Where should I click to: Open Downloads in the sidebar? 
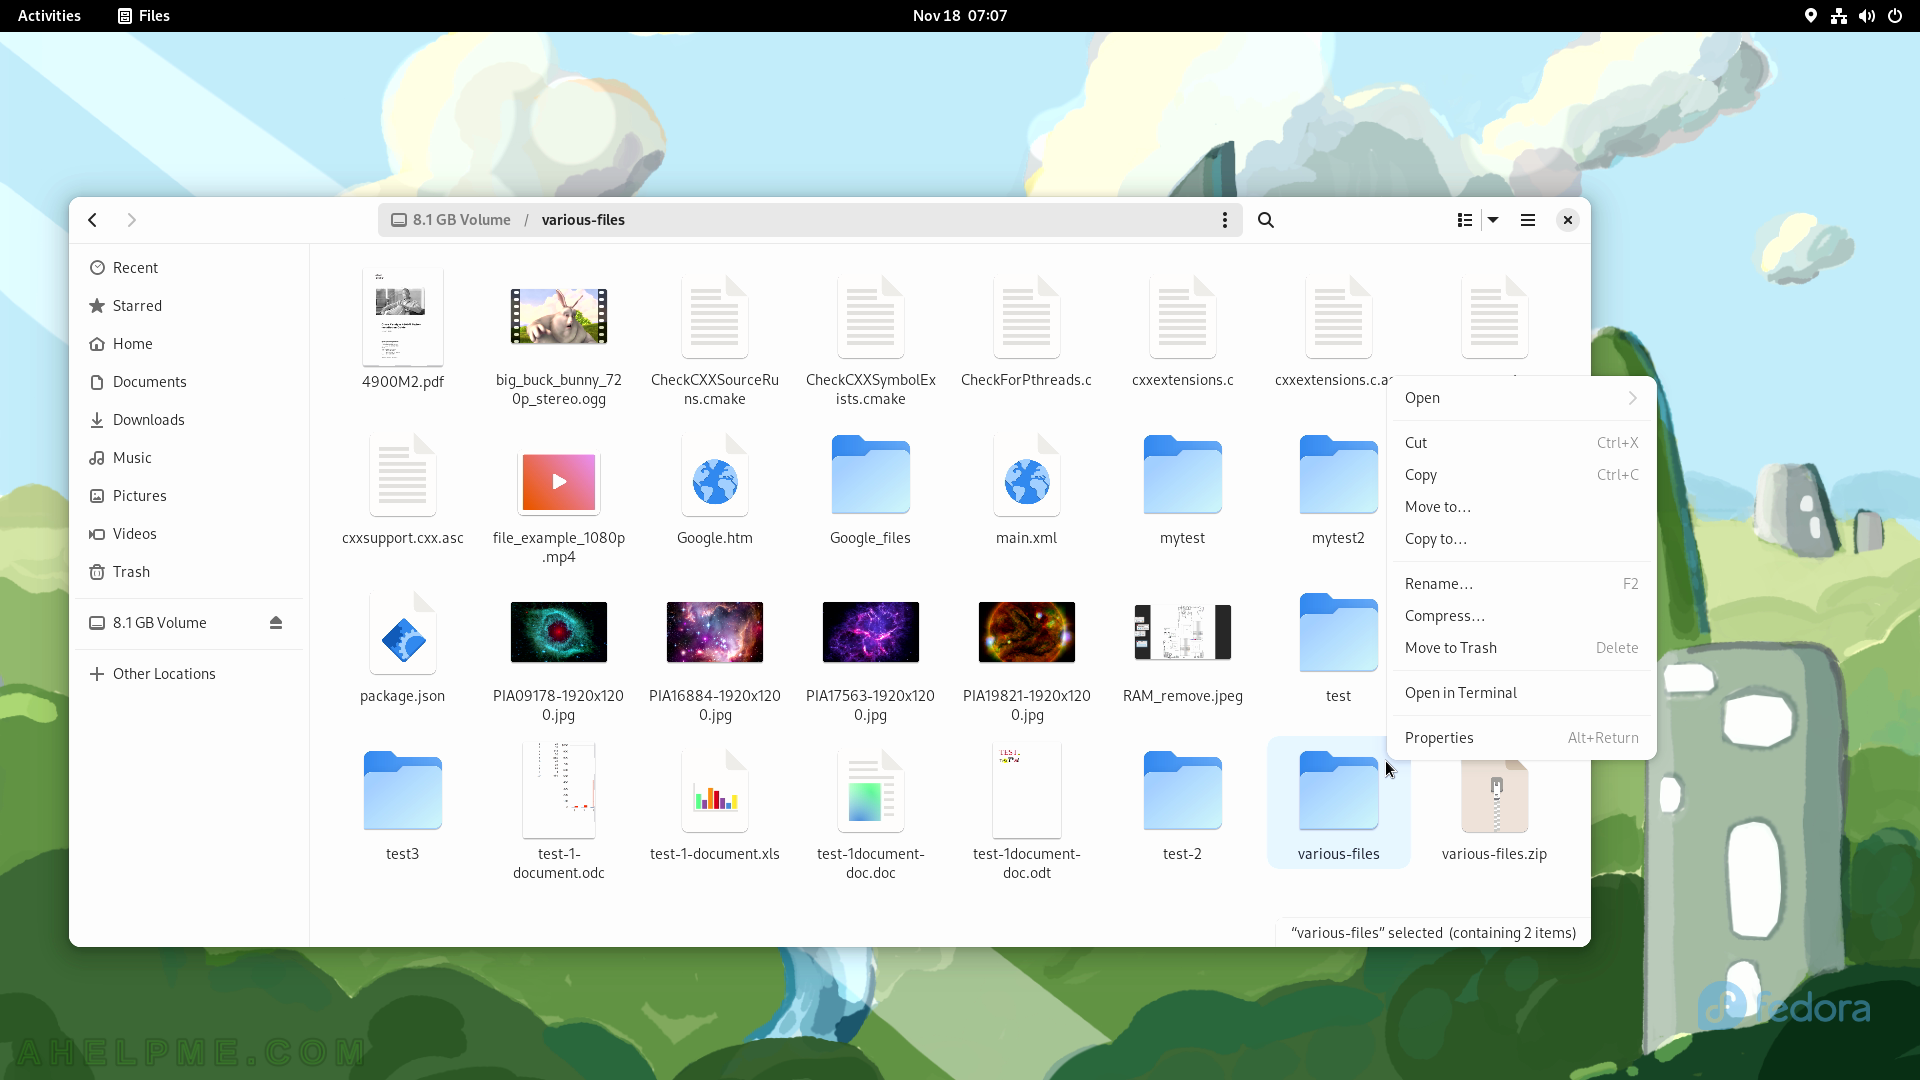(190, 420)
